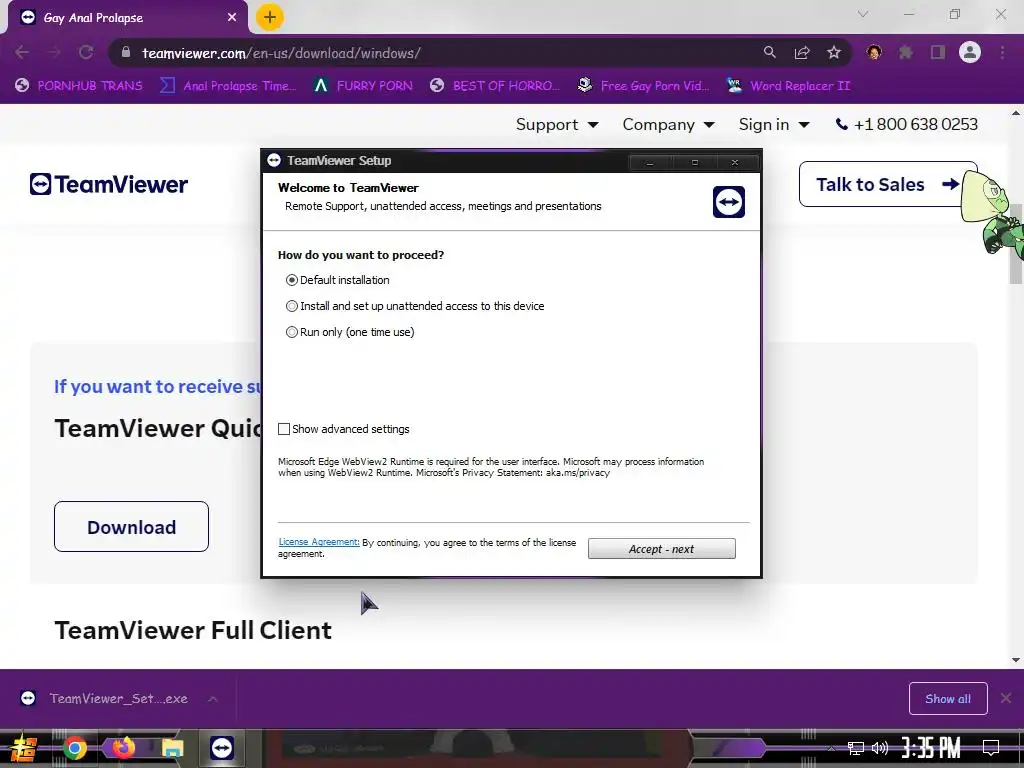1024x768 pixels.
Task: Click the scroll up arrow
Action: point(1016,113)
